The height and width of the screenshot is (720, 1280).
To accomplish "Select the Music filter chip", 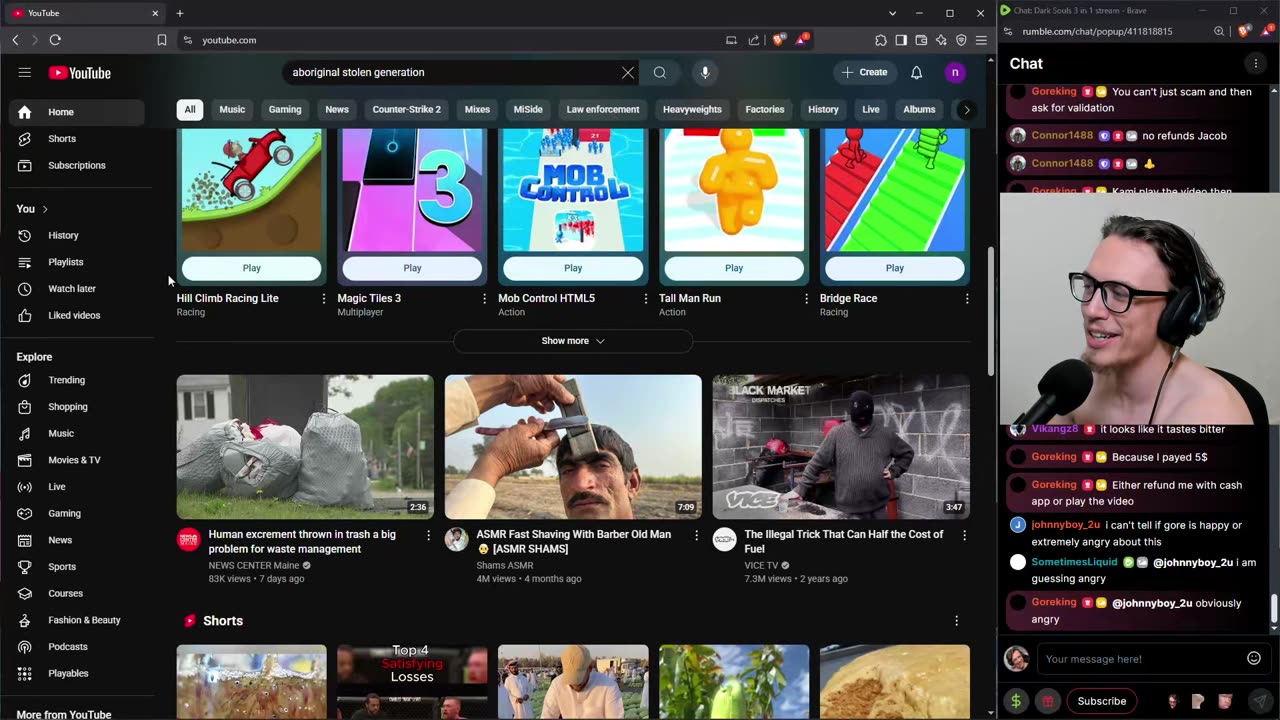I will [x=232, y=110].
